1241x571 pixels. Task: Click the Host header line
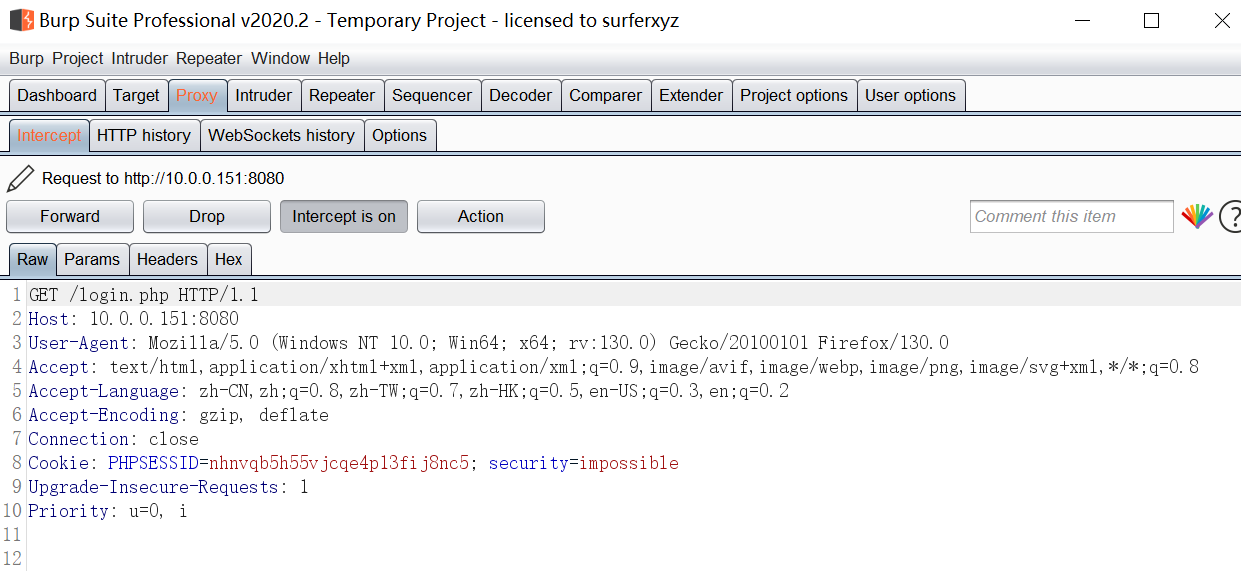pos(134,319)
